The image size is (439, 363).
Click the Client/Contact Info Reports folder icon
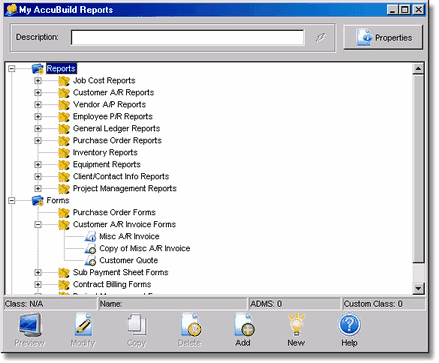click(x=64, y=177)
